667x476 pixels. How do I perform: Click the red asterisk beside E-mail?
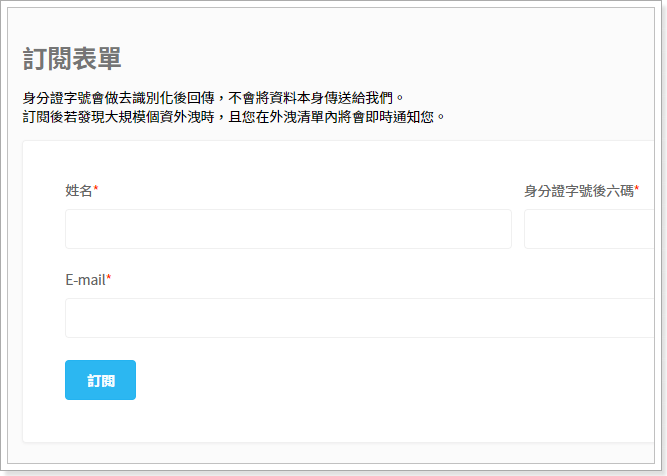pos(109,279)
